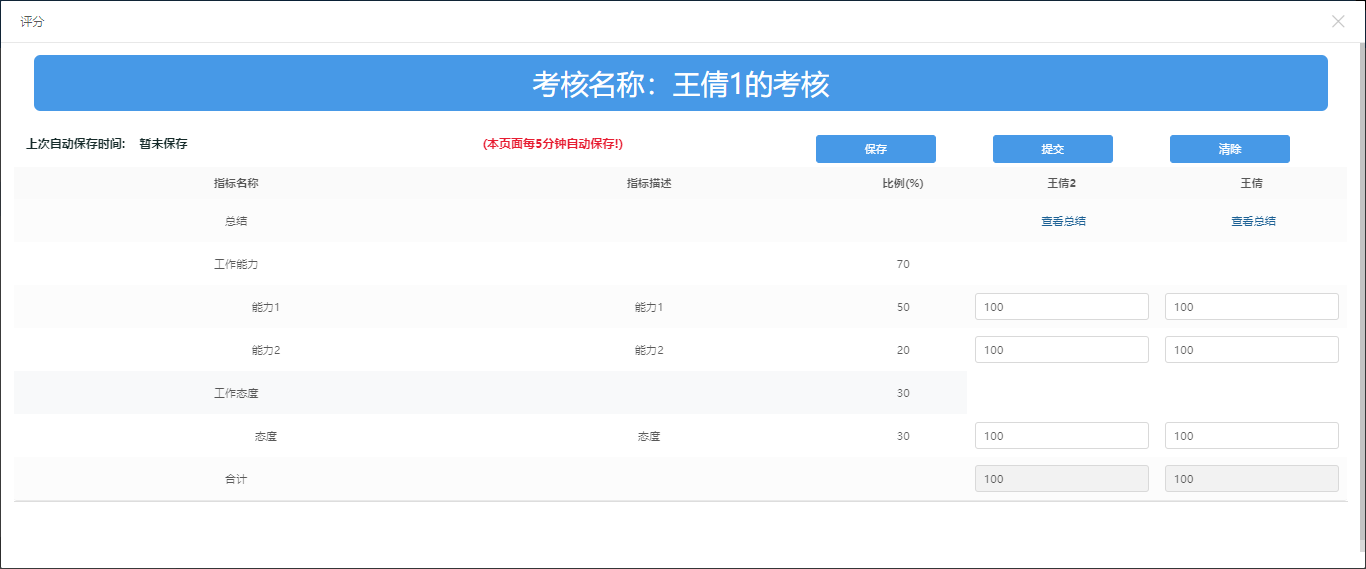Click the 指标名称 column header
This screenshot has height=569, width=1366.
tap(236, 183)
